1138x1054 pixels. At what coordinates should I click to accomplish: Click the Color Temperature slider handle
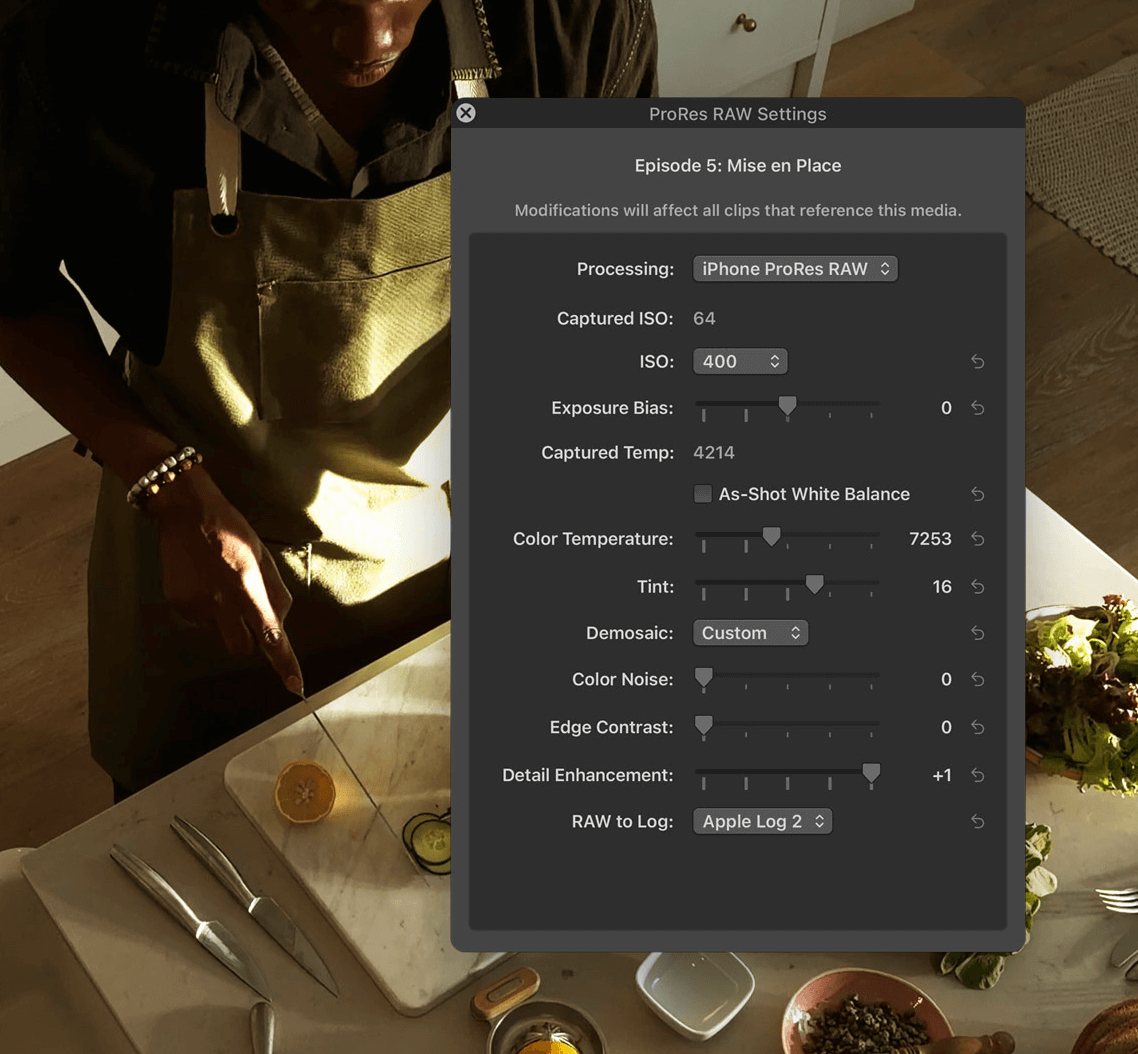tap(771, 537)
